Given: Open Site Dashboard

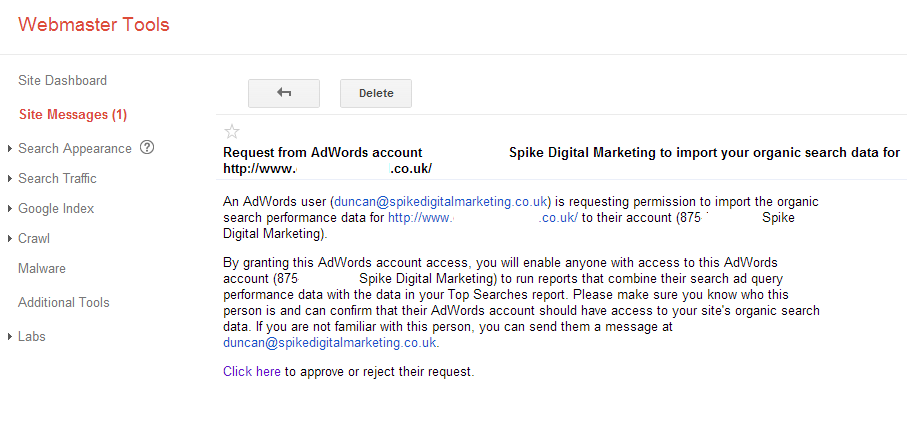Looking at the screenshot, I should point(62,80).
